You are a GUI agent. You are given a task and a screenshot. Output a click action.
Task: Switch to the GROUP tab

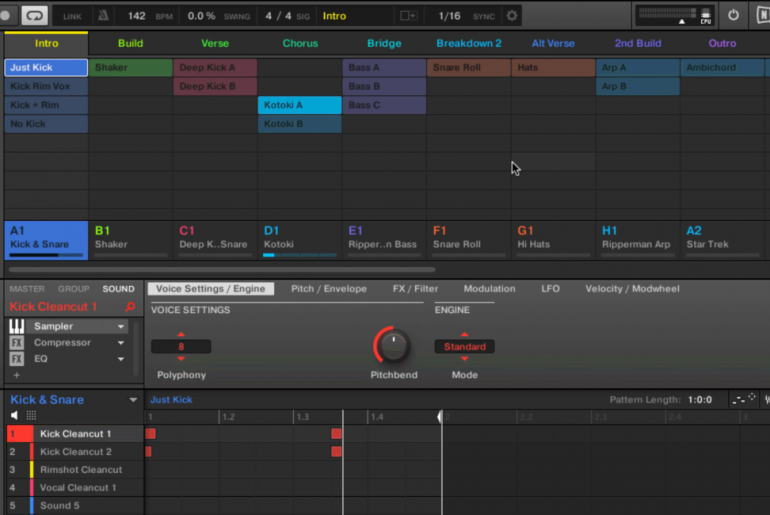coord(74,289)
